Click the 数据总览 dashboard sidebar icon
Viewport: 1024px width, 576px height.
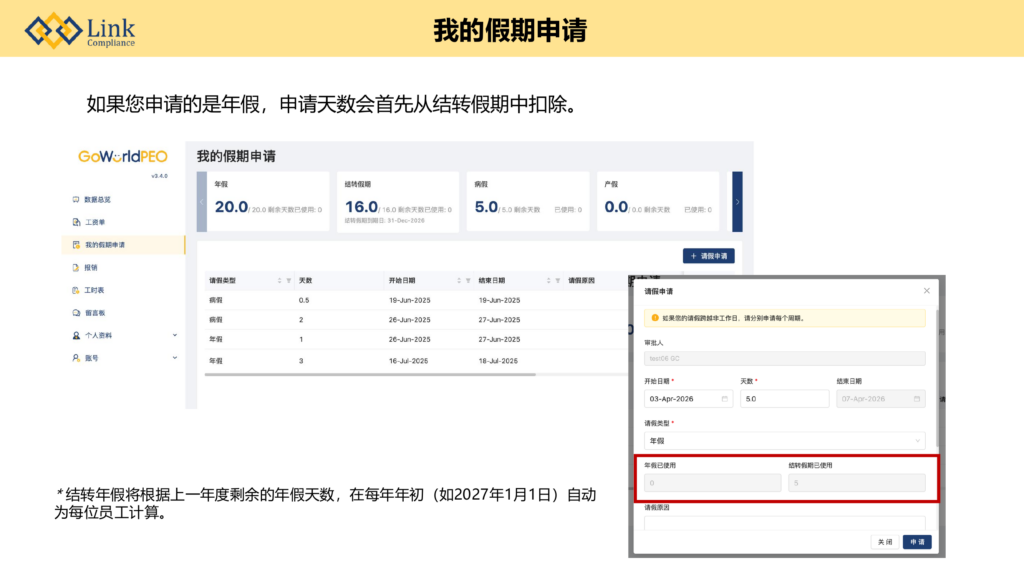[x=76, y=200]
